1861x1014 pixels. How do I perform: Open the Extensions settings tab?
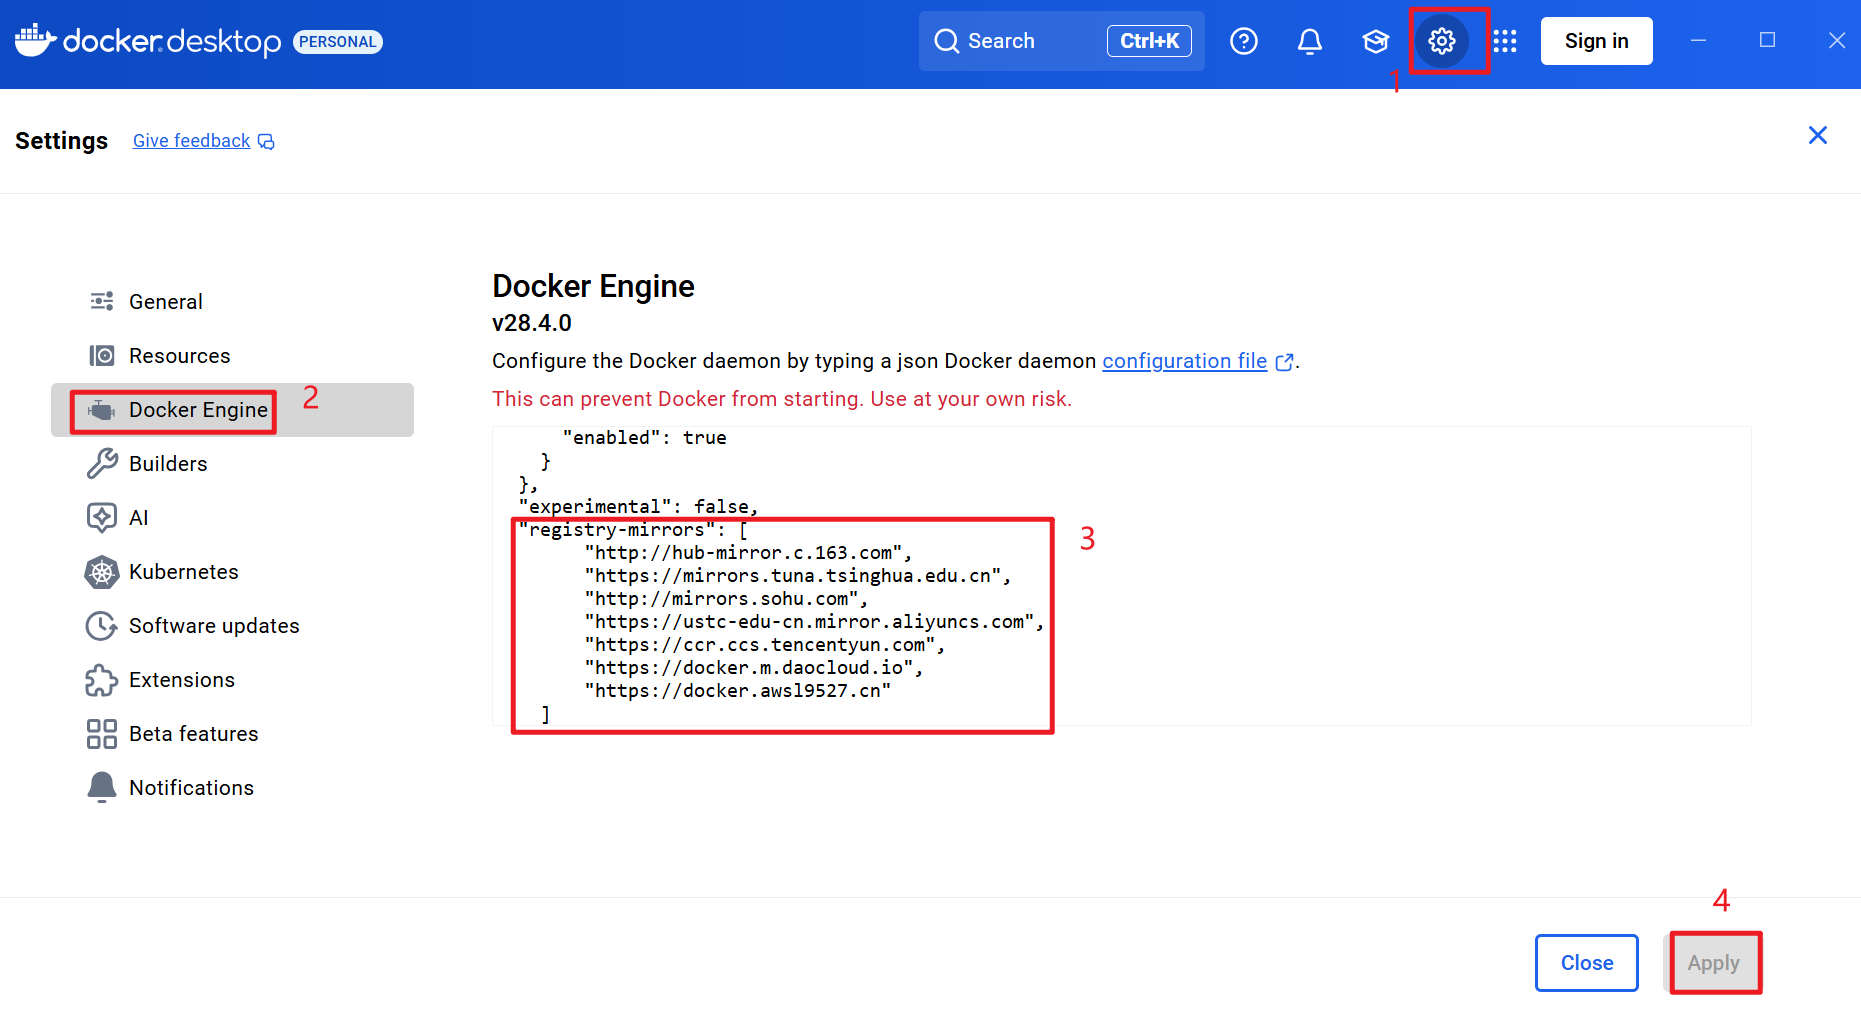pos(232,679)
